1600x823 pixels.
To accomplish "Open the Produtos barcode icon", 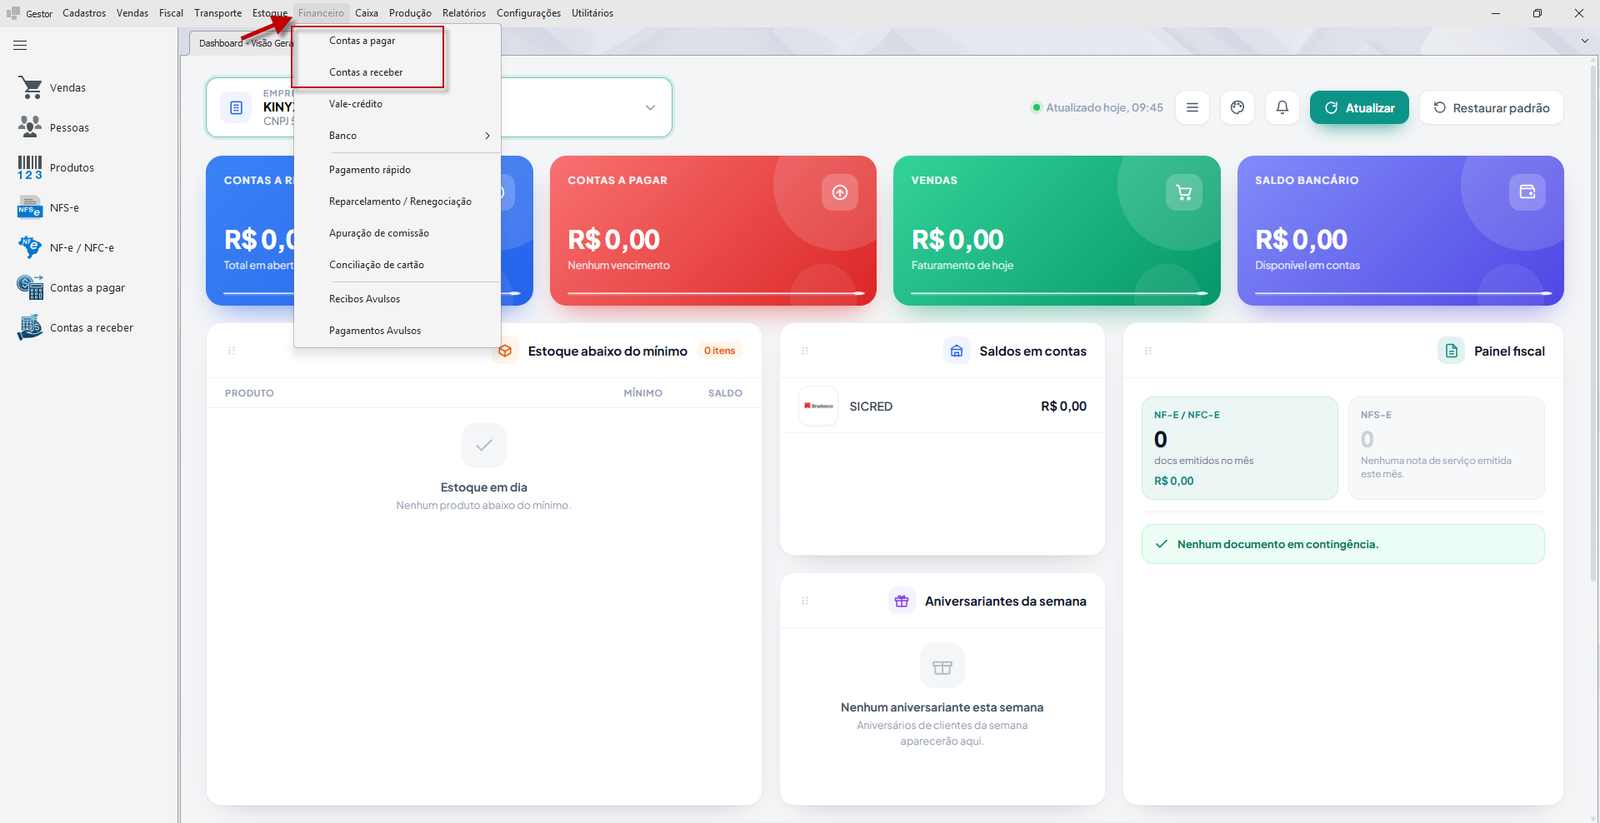I will click(30, 167).
